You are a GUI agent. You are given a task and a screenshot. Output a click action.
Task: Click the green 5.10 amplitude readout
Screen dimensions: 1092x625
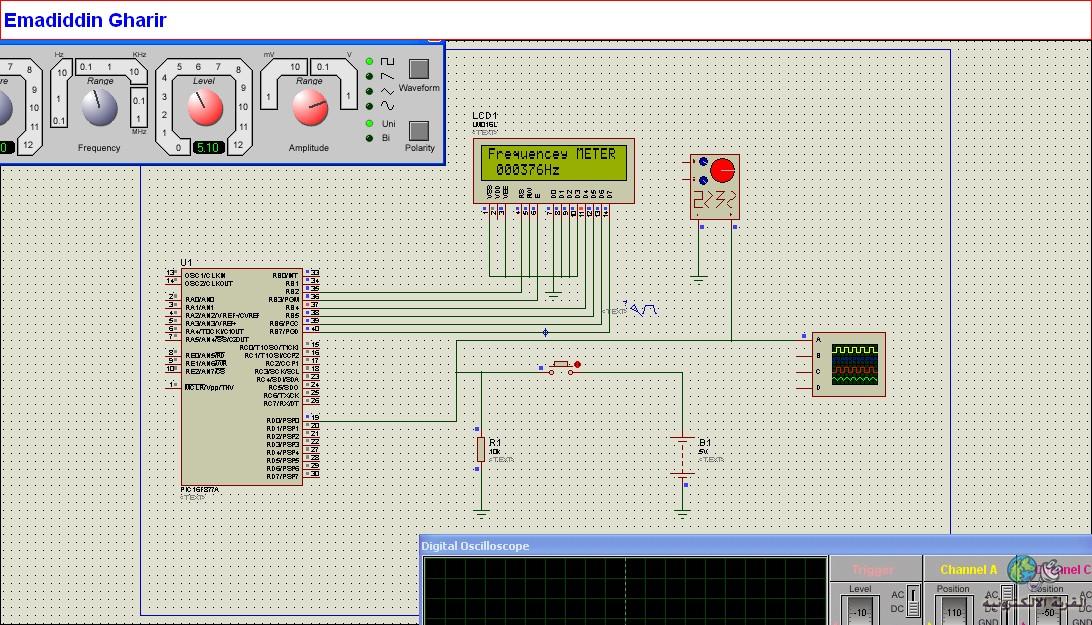[x=208, y=147]
